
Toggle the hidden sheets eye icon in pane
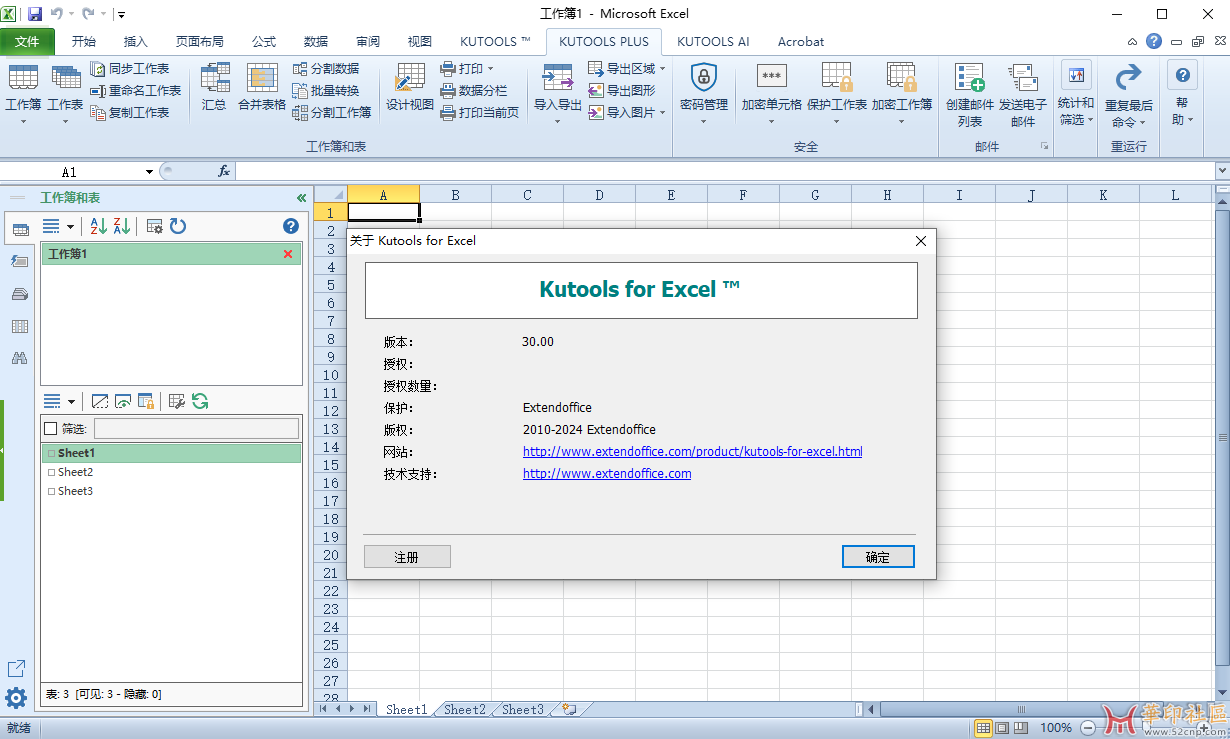pyautogui.click(x=123, y=402)
